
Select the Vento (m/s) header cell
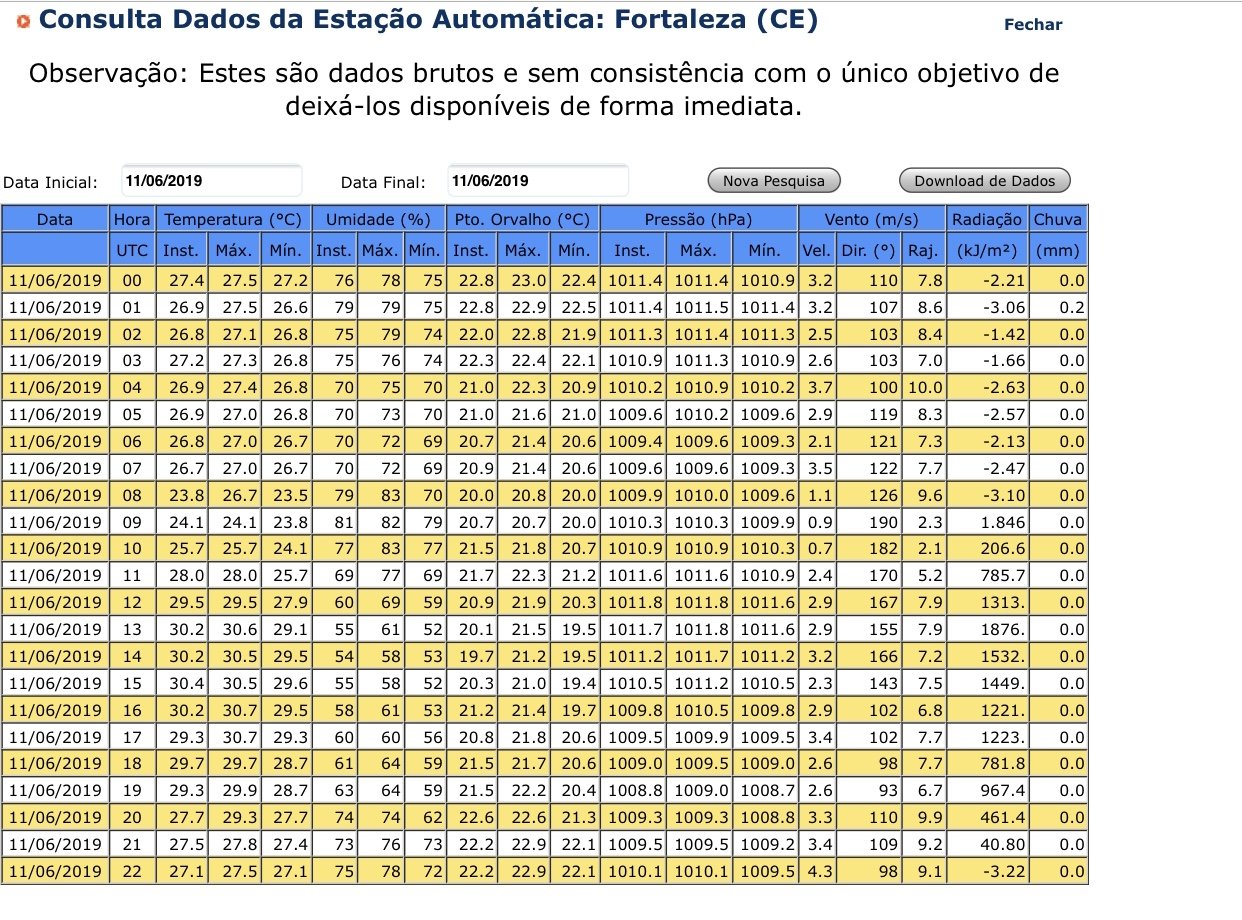coord(872,219)
